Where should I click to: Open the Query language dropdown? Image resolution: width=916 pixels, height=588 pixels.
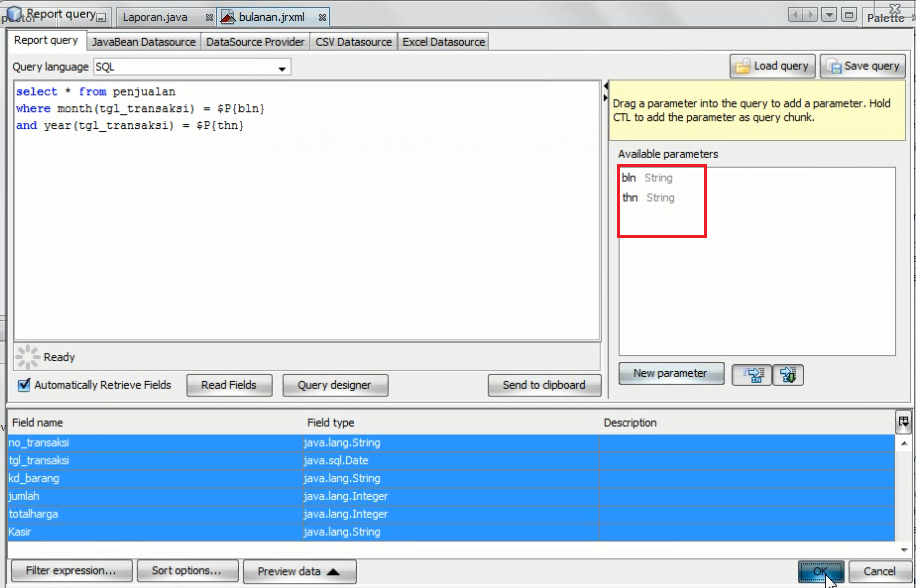pos(283,67)
